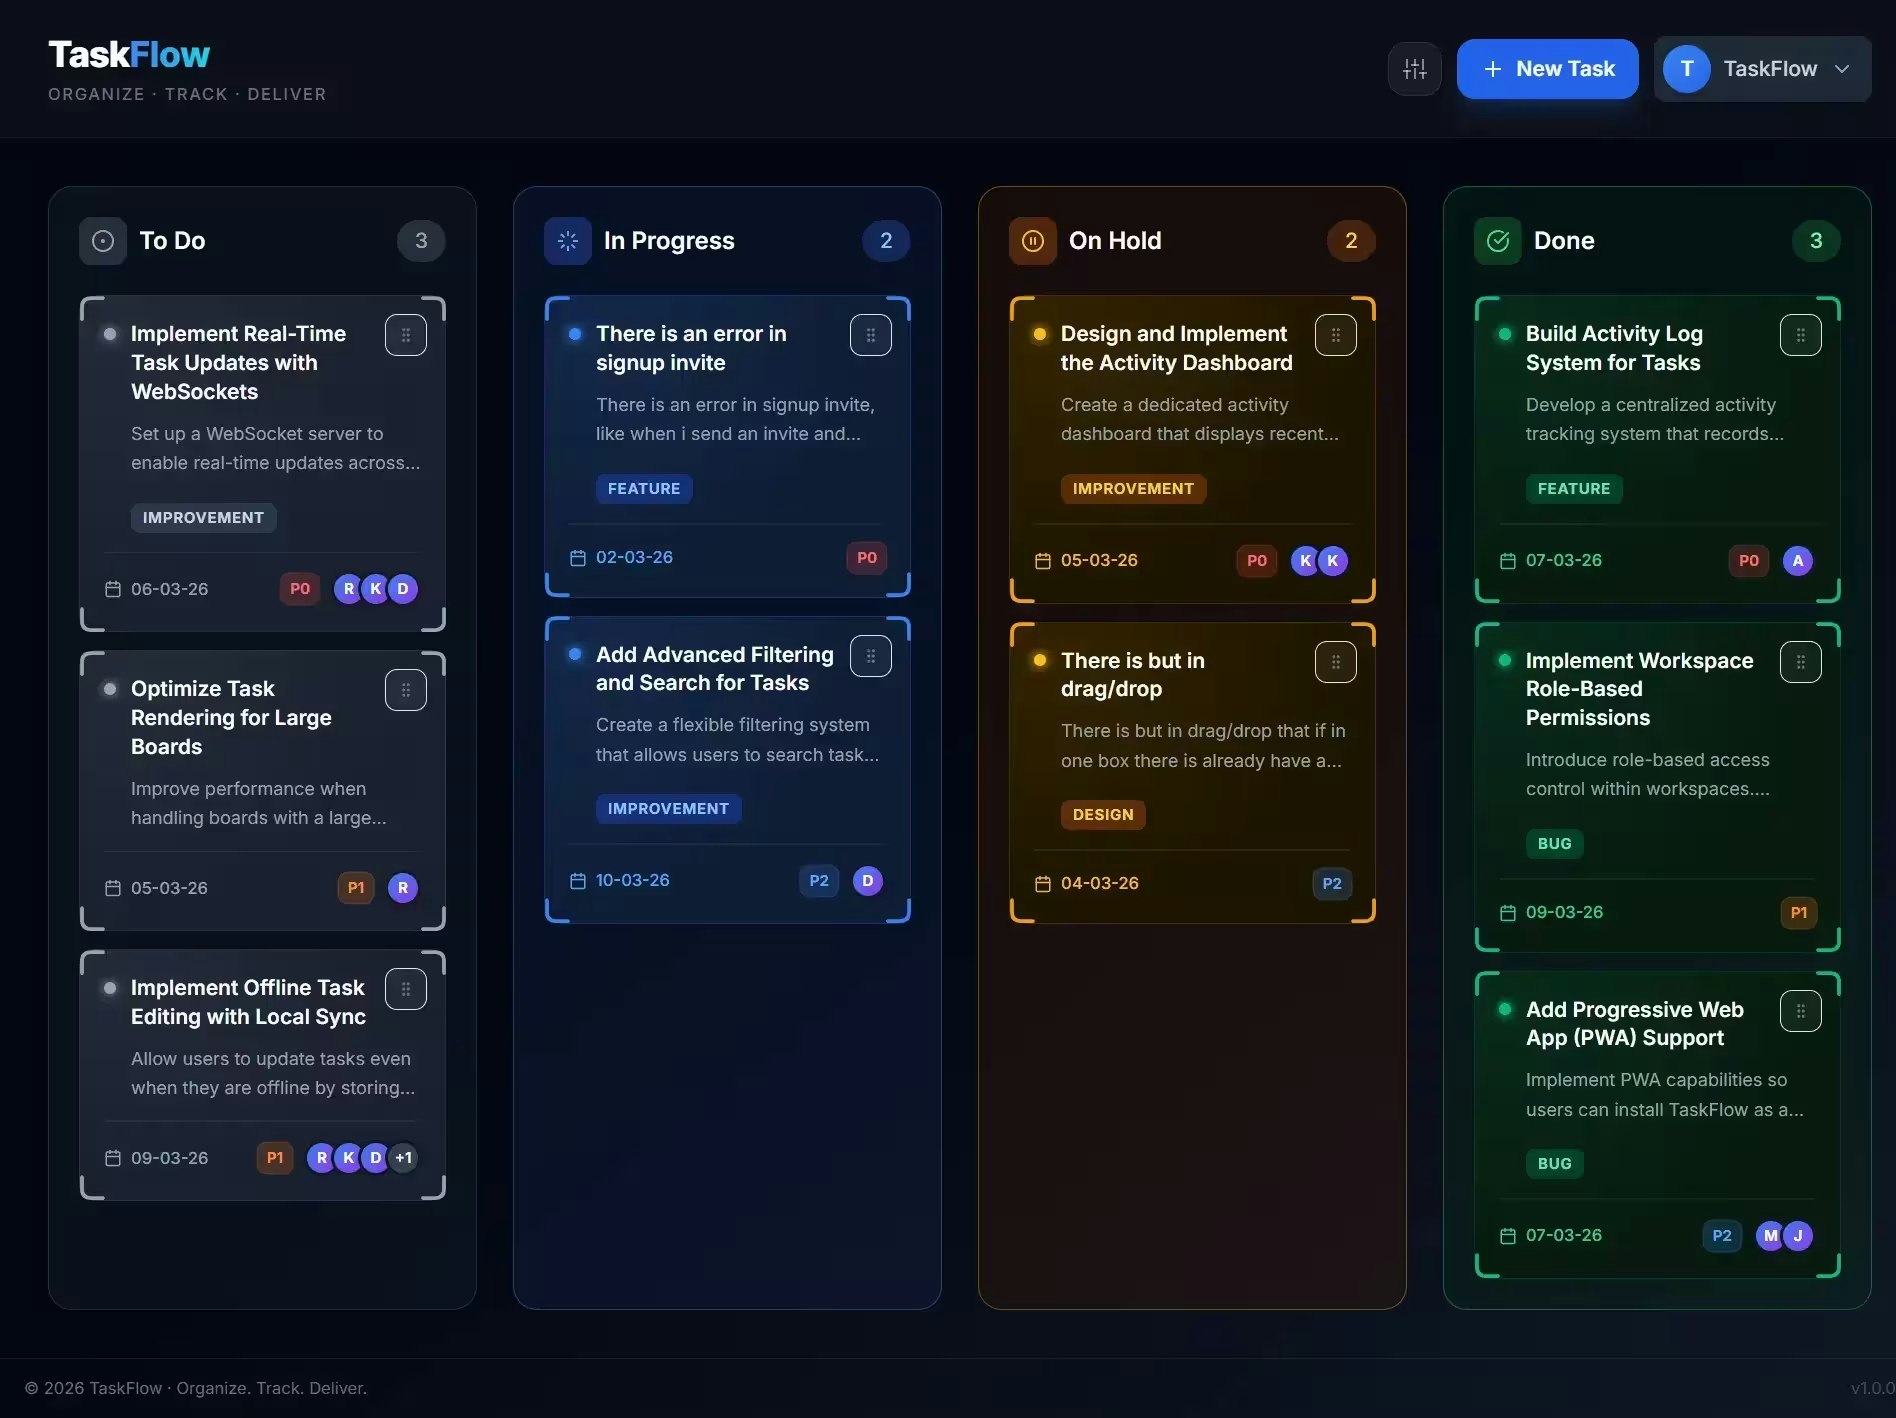Image resolution: width=1896 pixels, height=1418 pixels.
Task: Toggle status dot on signup invite error card
Action: [x=574, y=334]
